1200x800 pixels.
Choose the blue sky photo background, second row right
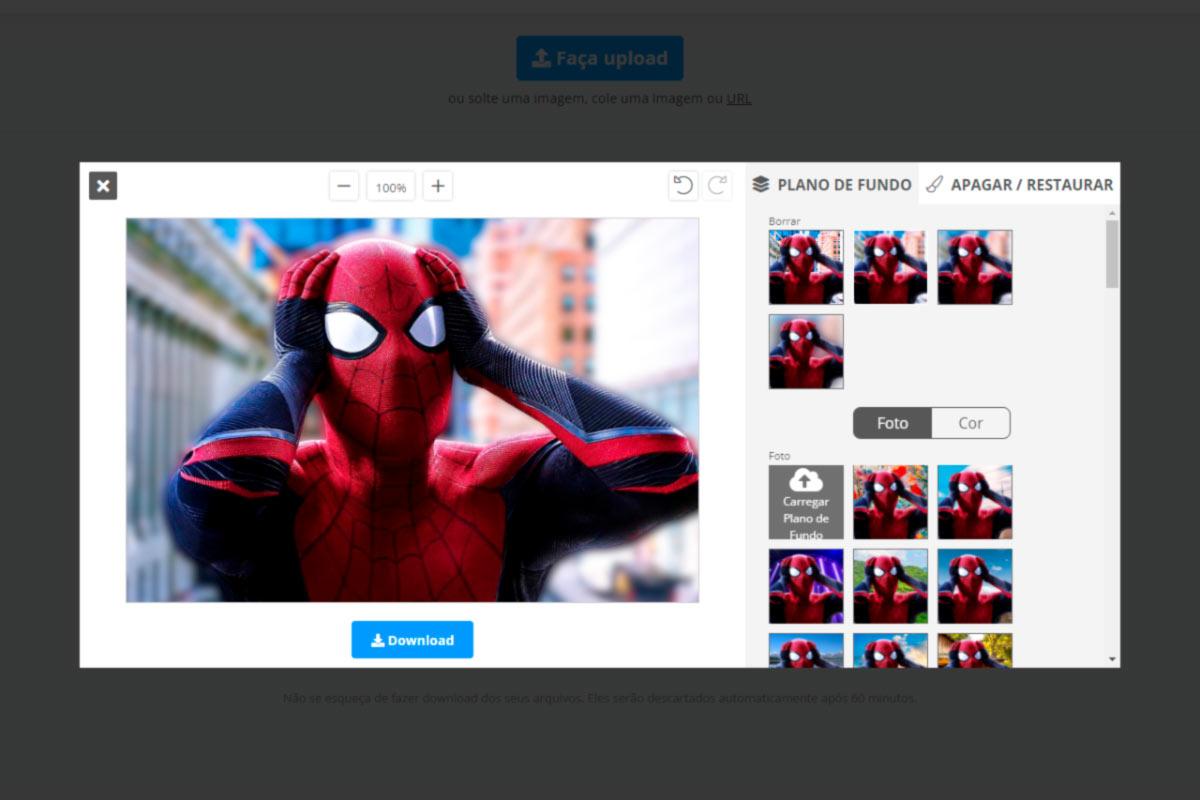pyautogui.click(x=975, y=586)
